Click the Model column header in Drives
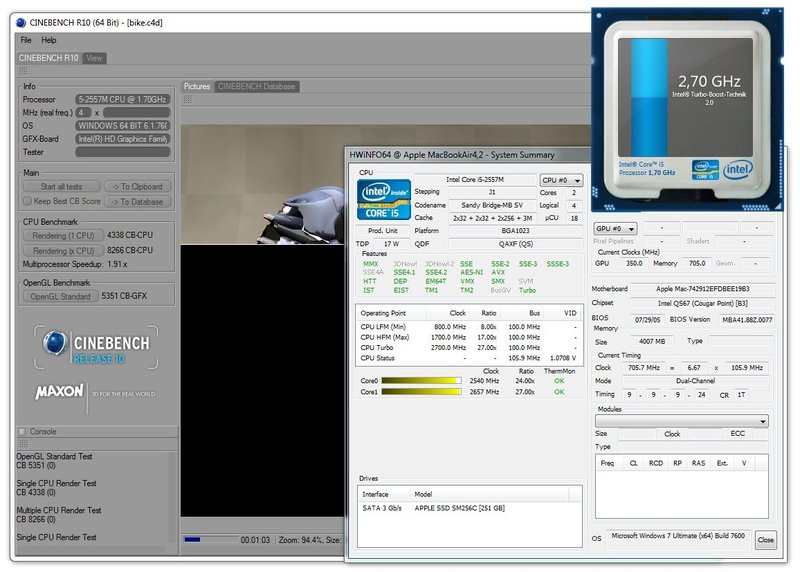 pyautogui.click(x=489, y=494)
